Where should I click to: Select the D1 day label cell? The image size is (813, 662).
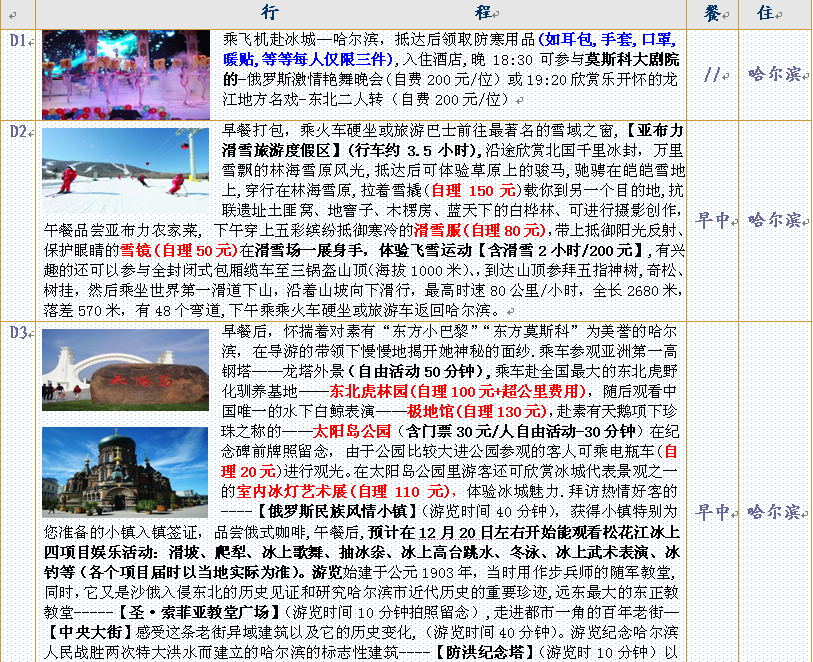click(18, 41)
